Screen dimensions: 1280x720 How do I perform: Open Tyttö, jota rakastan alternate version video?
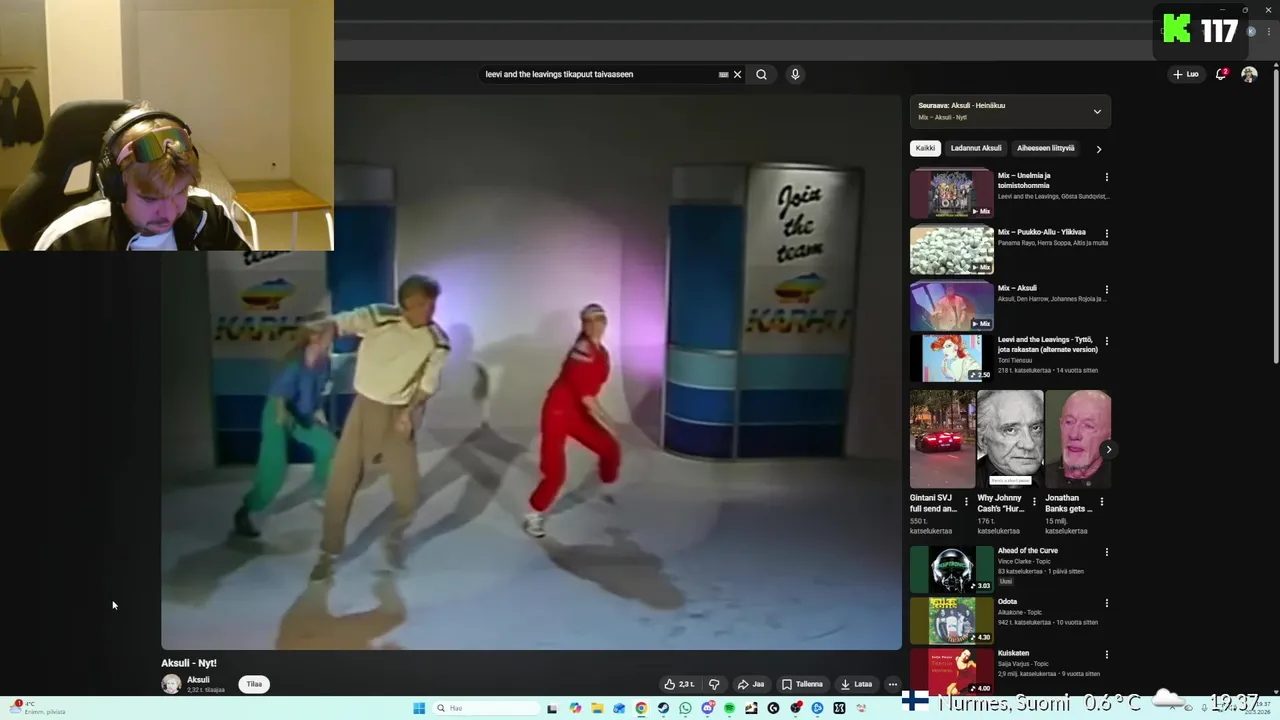pos(952,357)
